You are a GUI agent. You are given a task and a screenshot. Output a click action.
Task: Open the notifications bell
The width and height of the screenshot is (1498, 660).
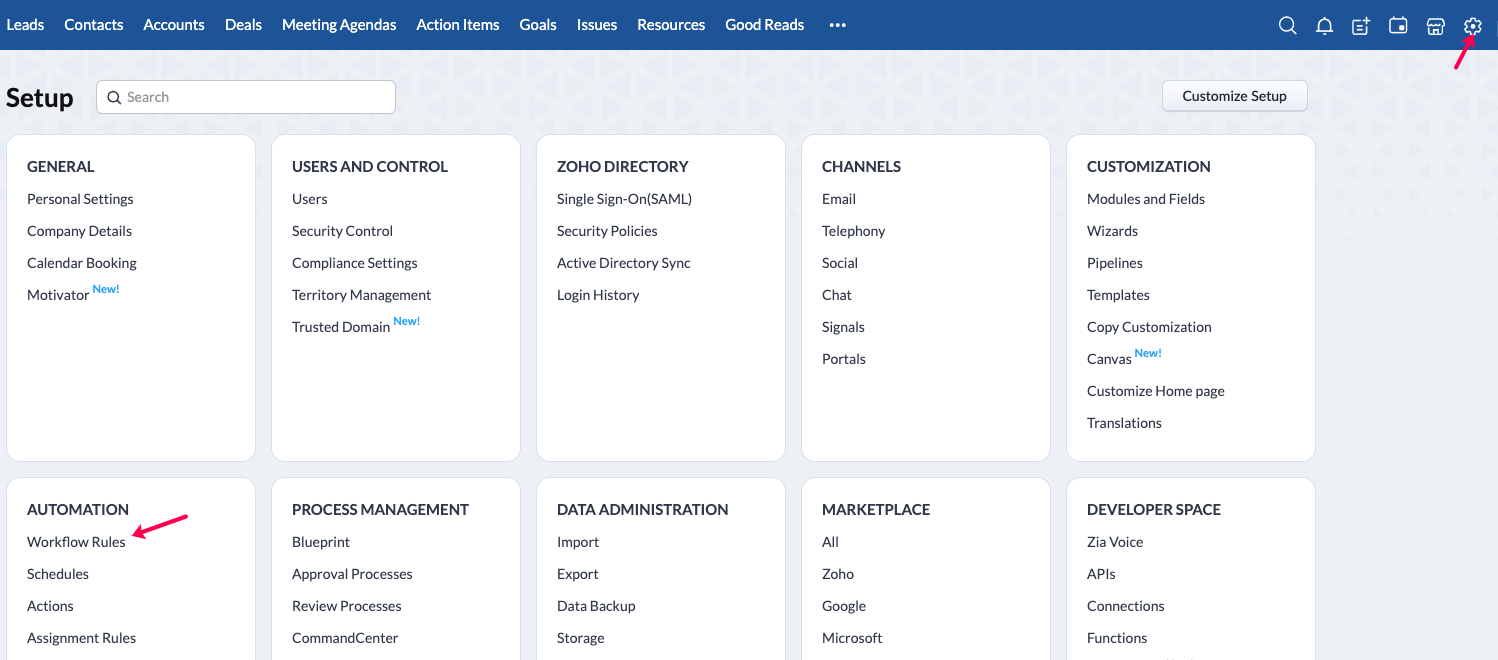coord(1325,26)
